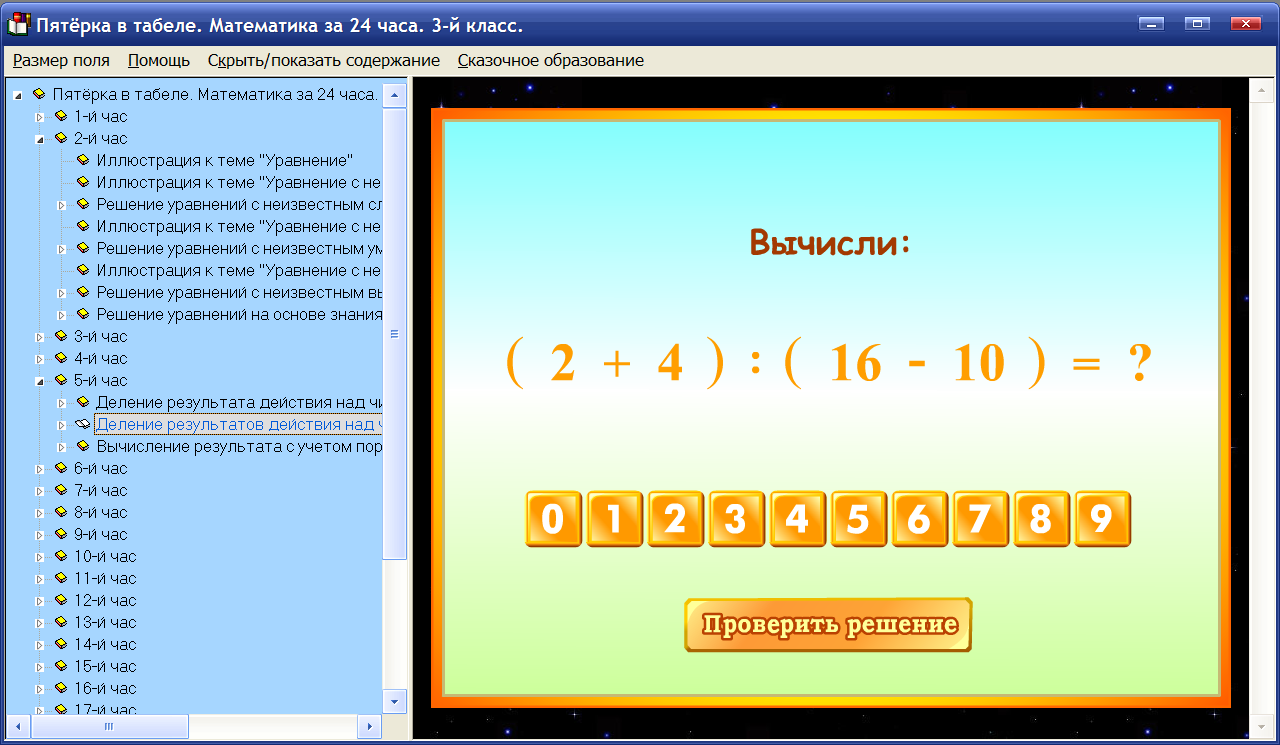Select the 15-й час tree item label

point(105,666)
